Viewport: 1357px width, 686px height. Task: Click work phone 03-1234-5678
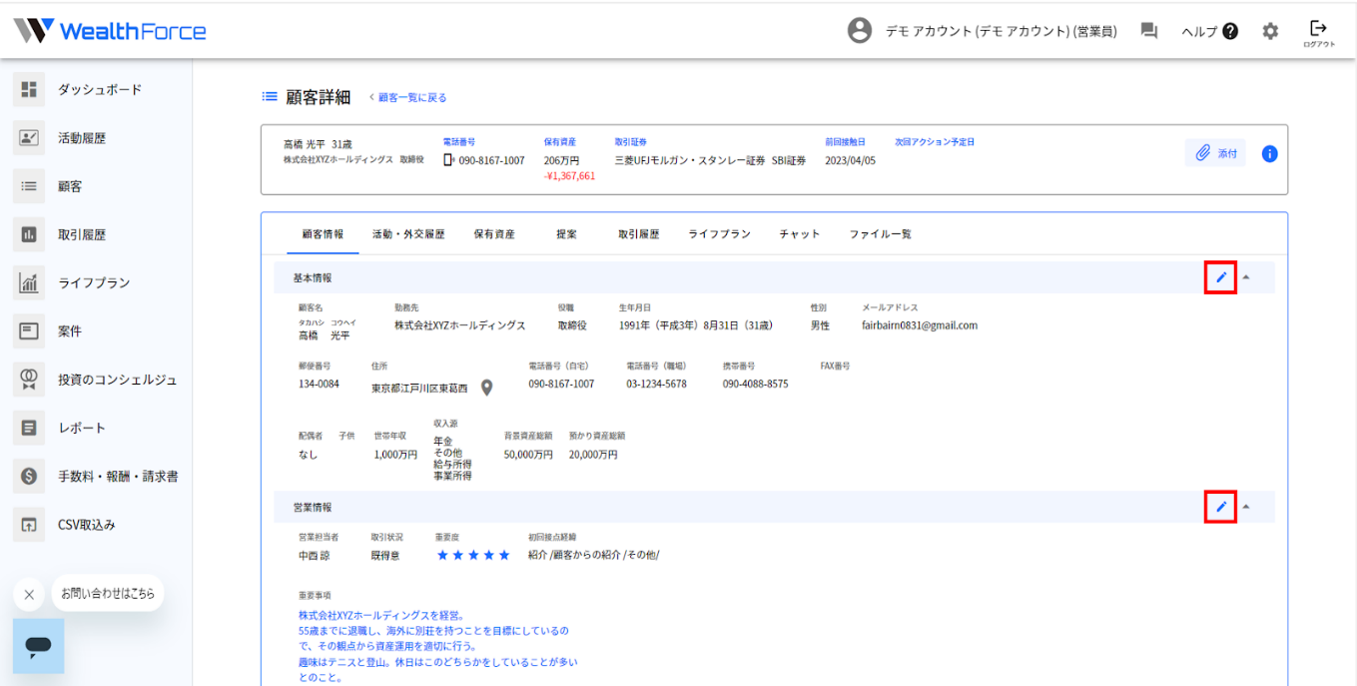657,384
